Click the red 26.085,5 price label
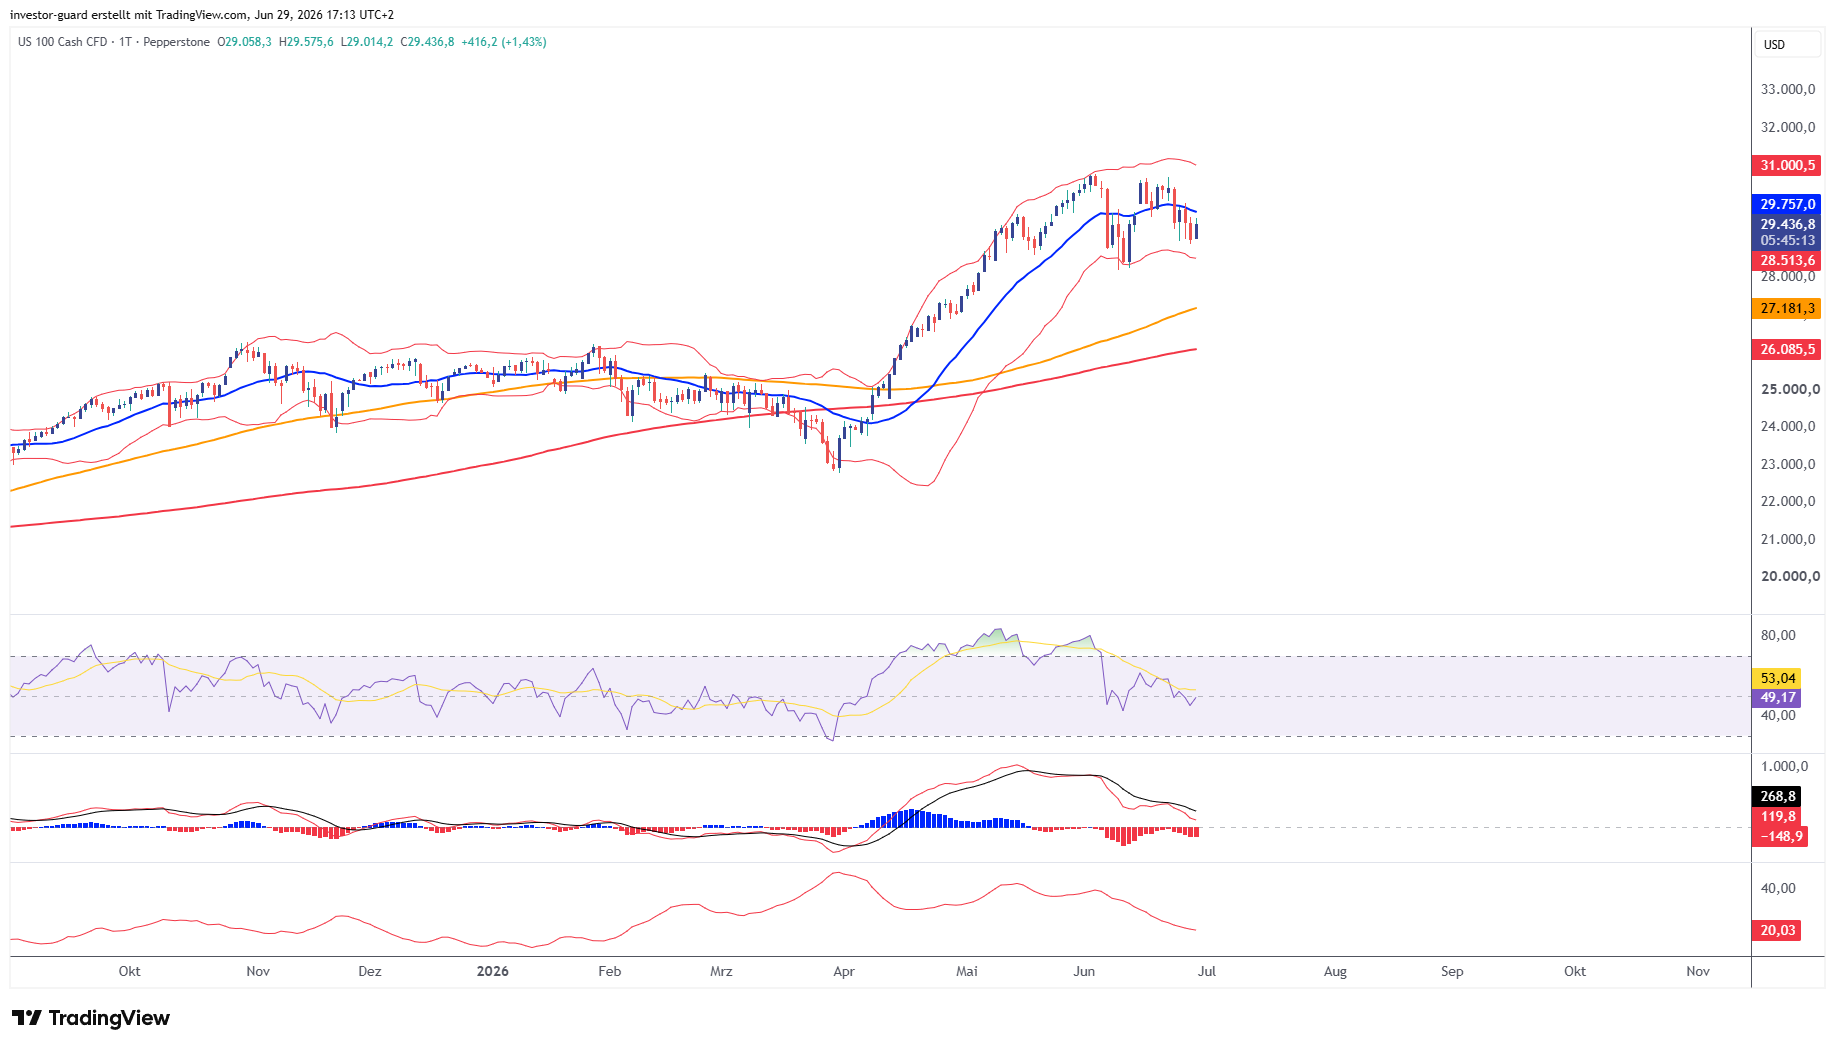The image size is (1835, 1048). click(x=1787, y=349)
